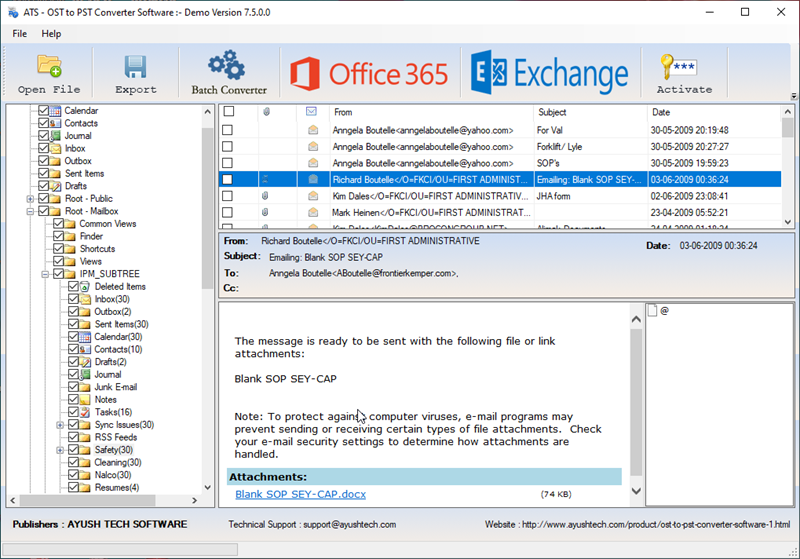Expand the Root - Public tree node
Viewport: 800px width, 559px height.
point(31,199)
